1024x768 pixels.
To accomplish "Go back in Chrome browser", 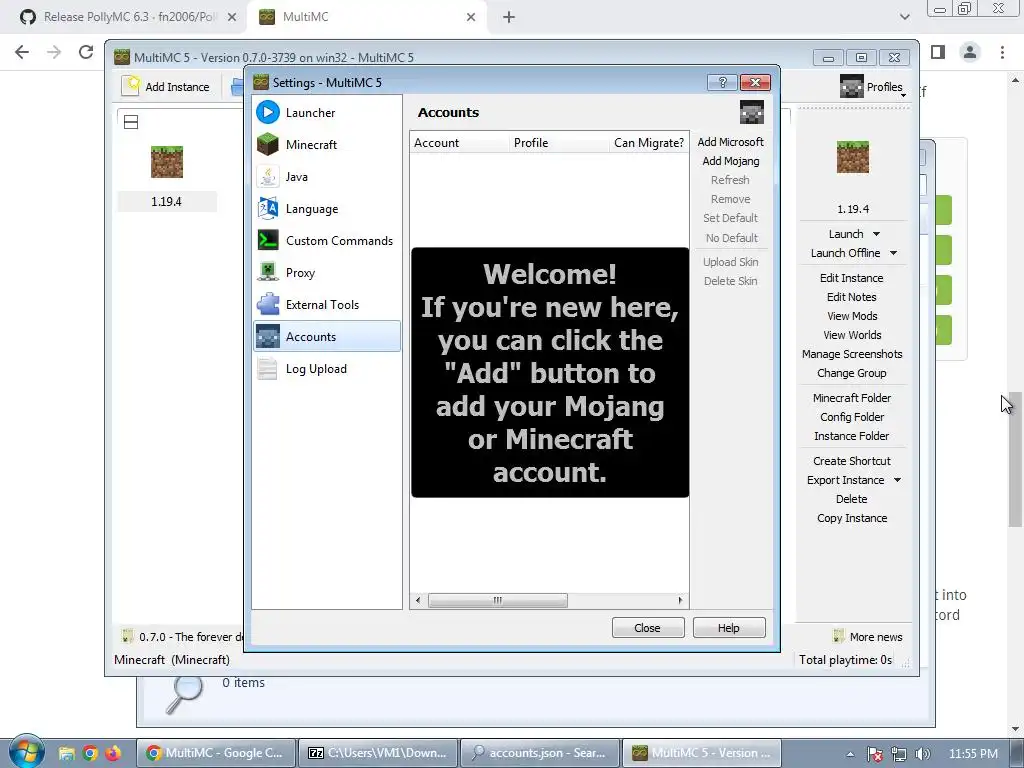I will tap(22, 52).
